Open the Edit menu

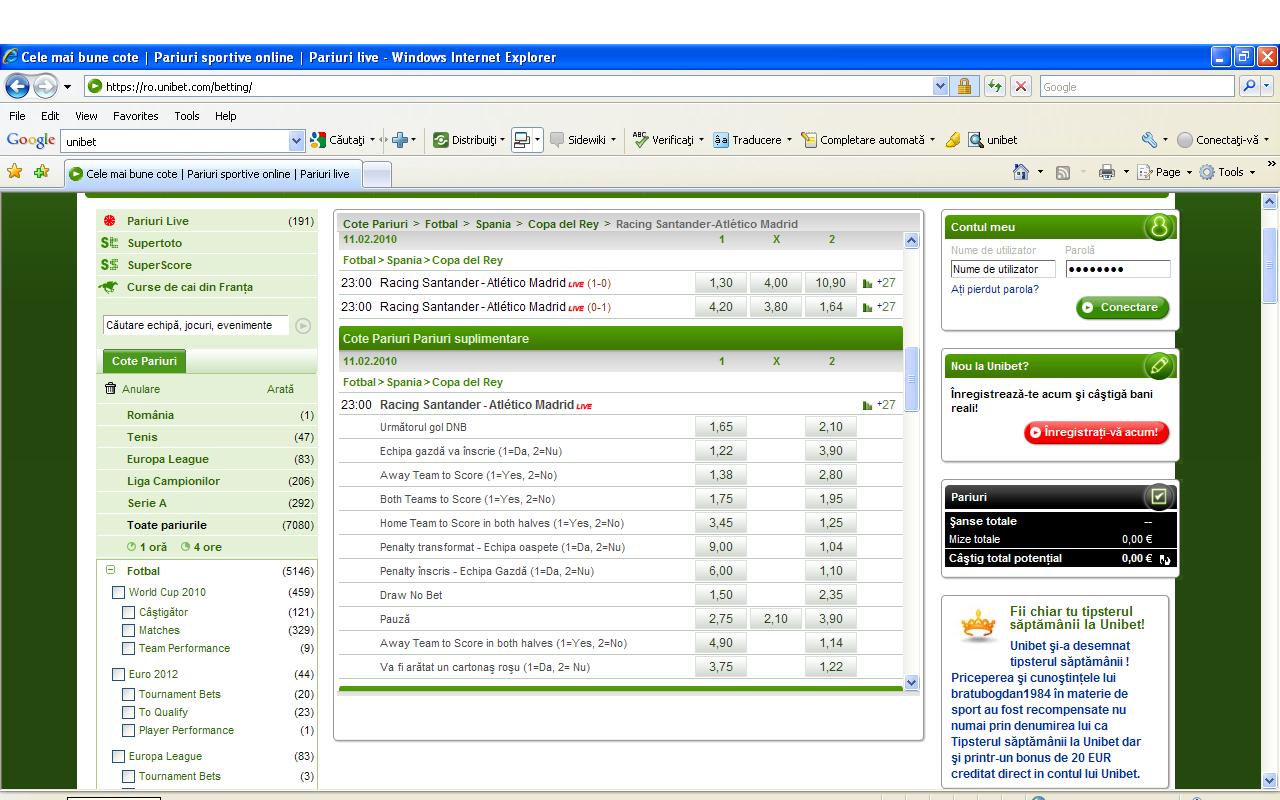(x=50, y=116)
